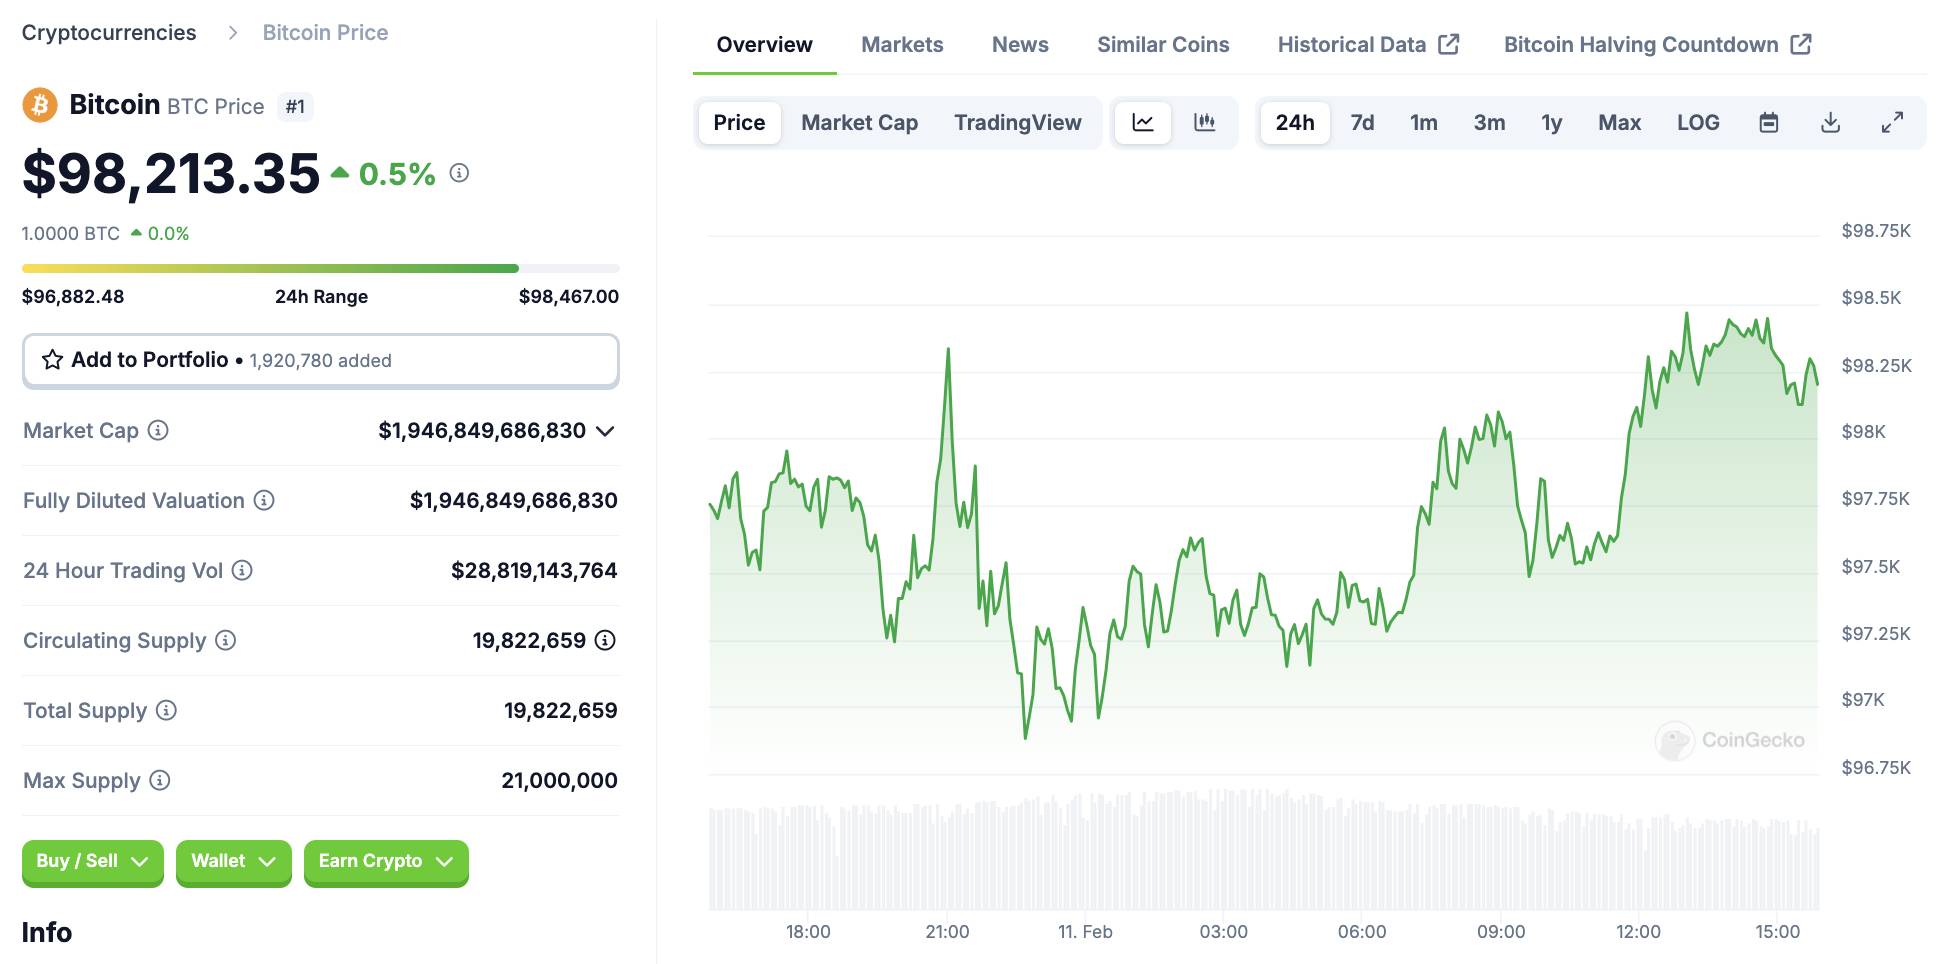Viewport: 1954px width, 964px height.
Task: Set chart range to 7d
Action: (x=1362, y=123)
